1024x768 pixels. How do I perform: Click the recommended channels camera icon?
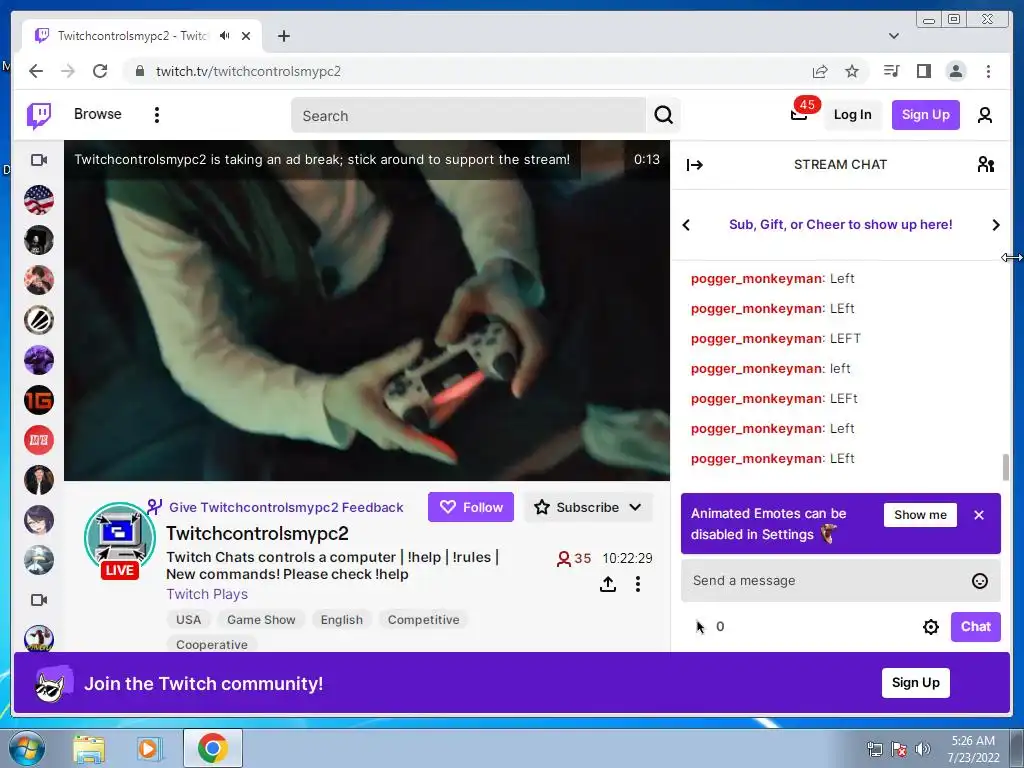39,600
